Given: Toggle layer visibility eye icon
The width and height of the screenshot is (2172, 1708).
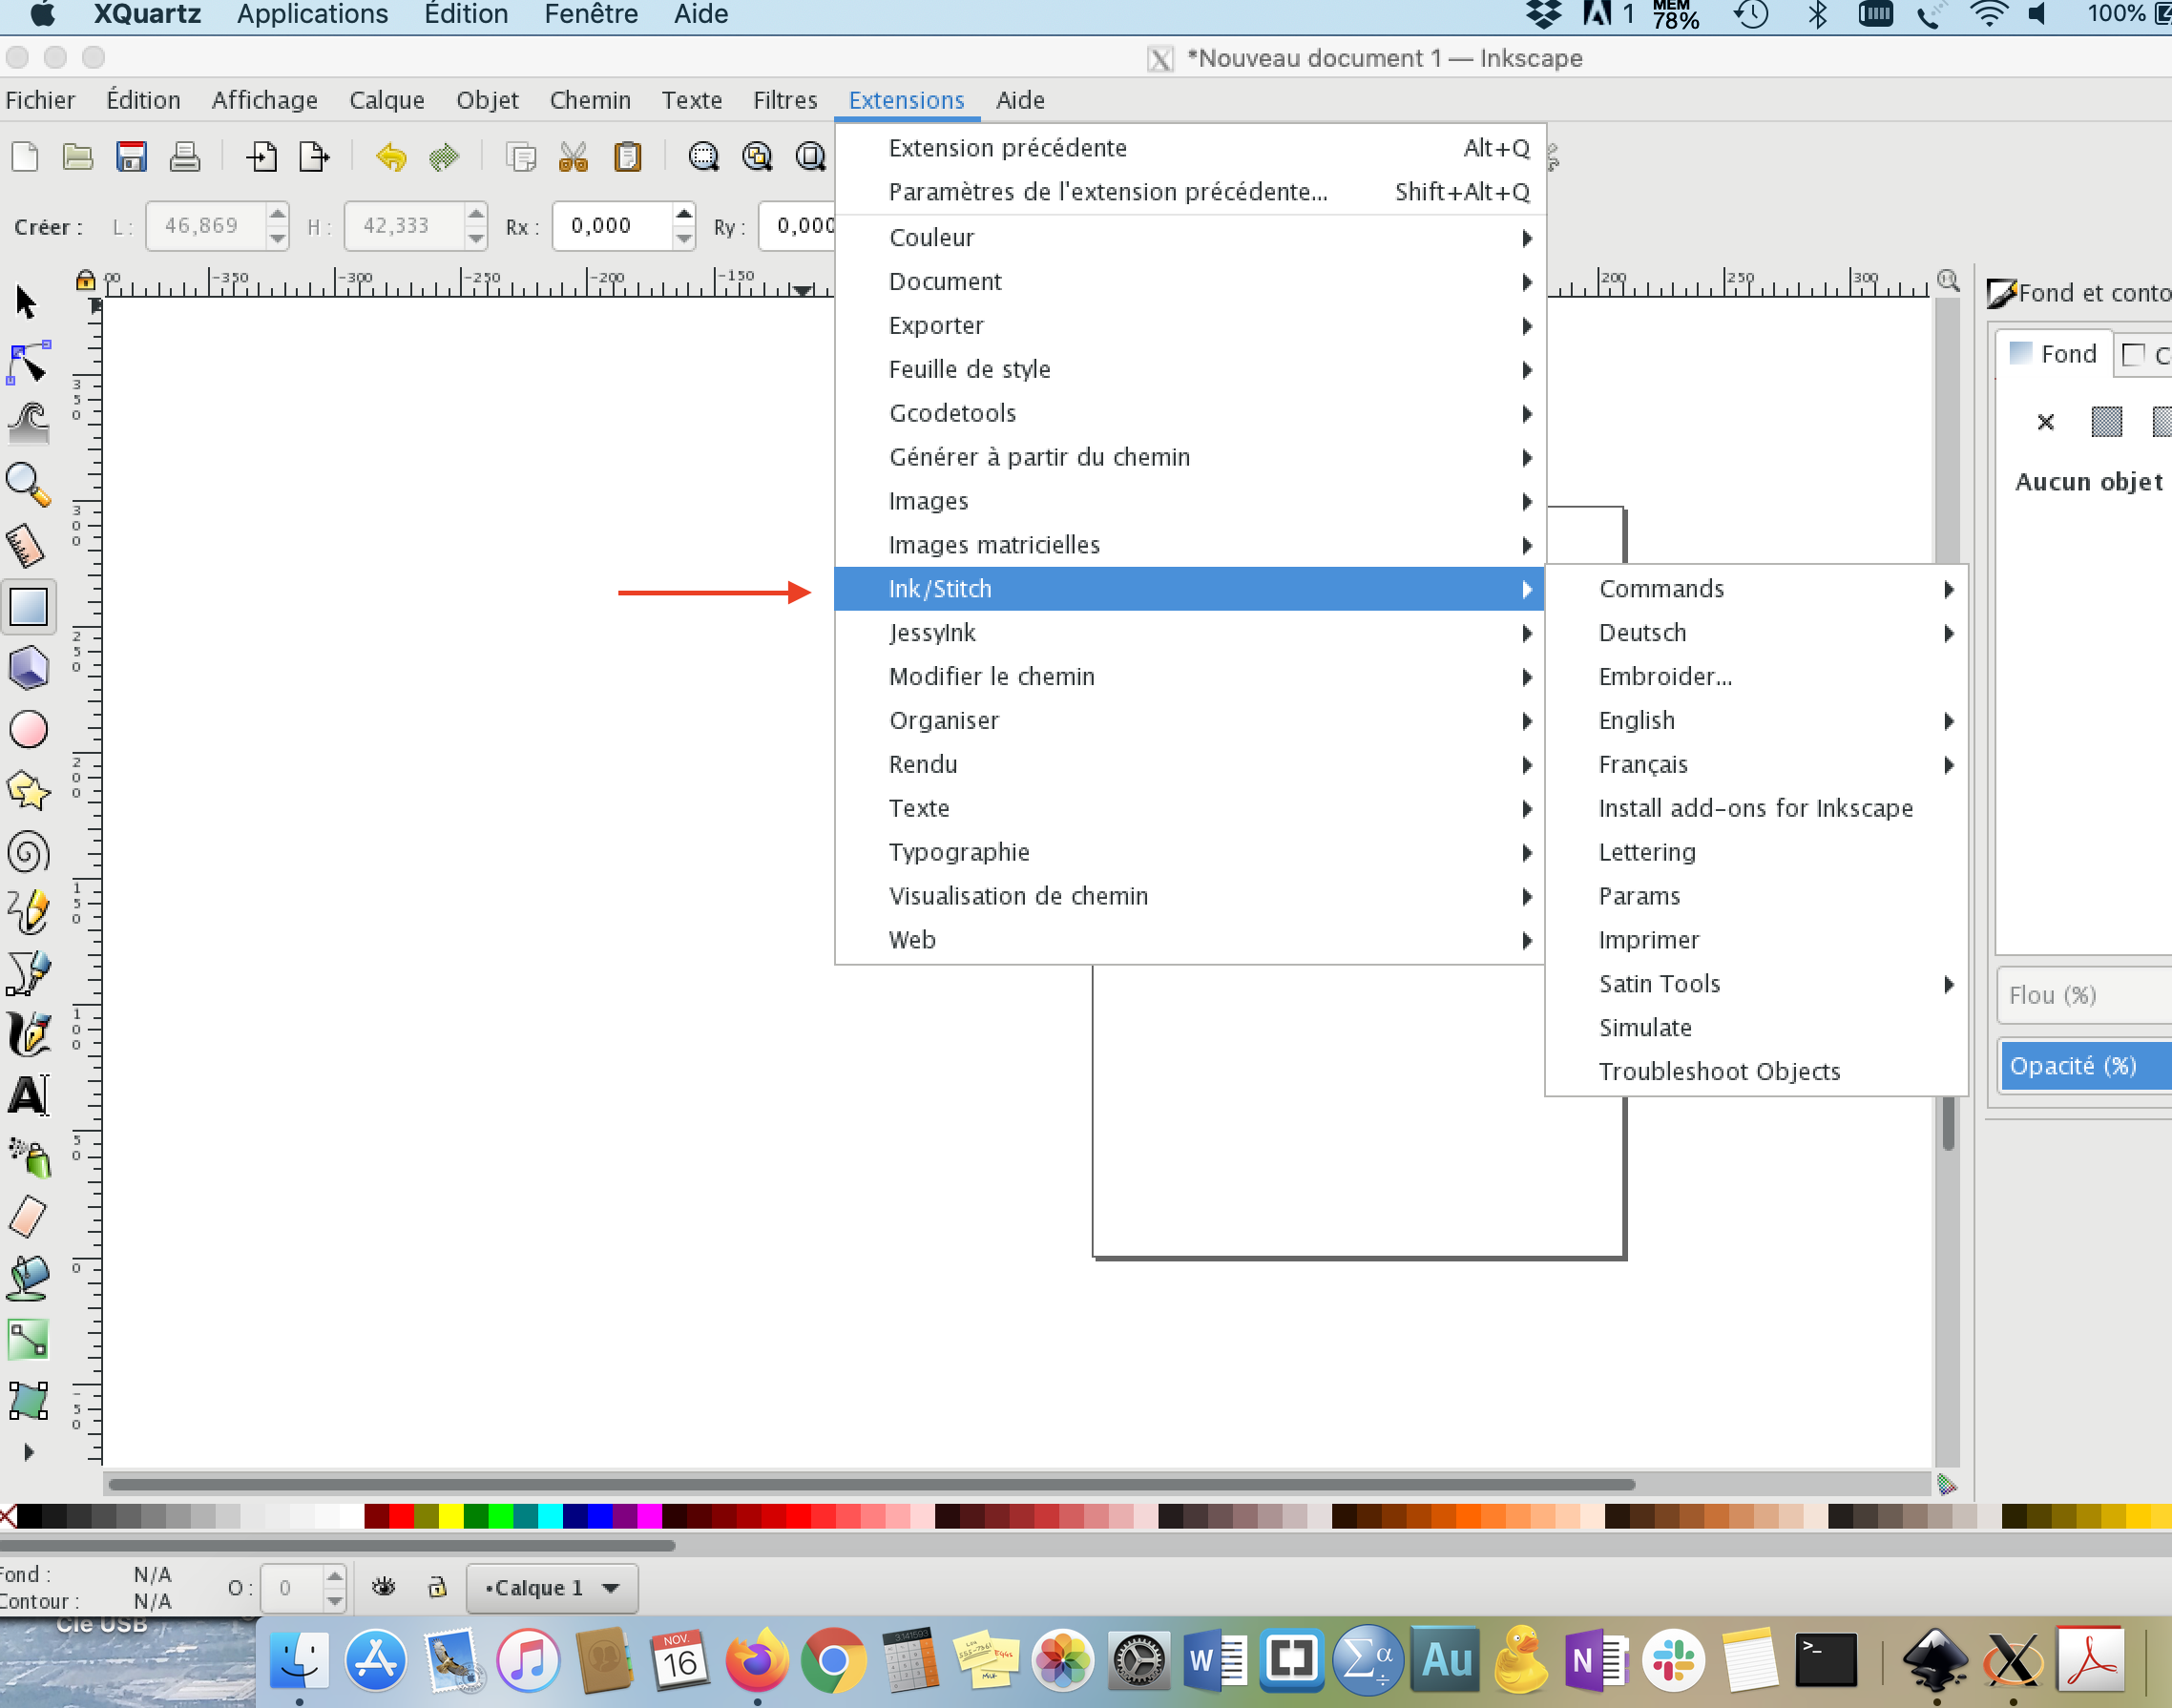Looking at the screenshot, I should (x=384, y=1587).
